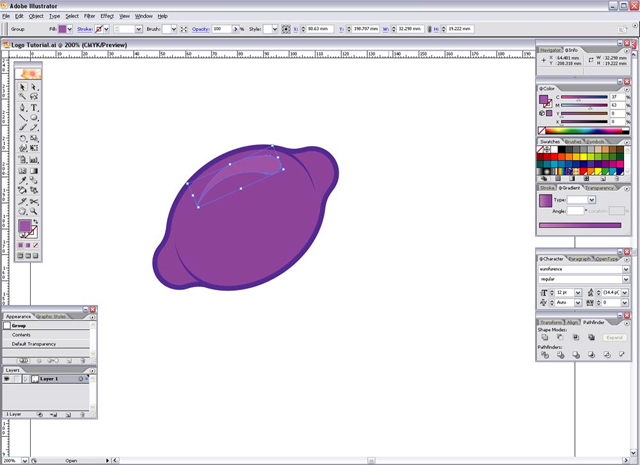Switch to the Brushes tab
Screen dimensions: 640x465
(573, 142)
